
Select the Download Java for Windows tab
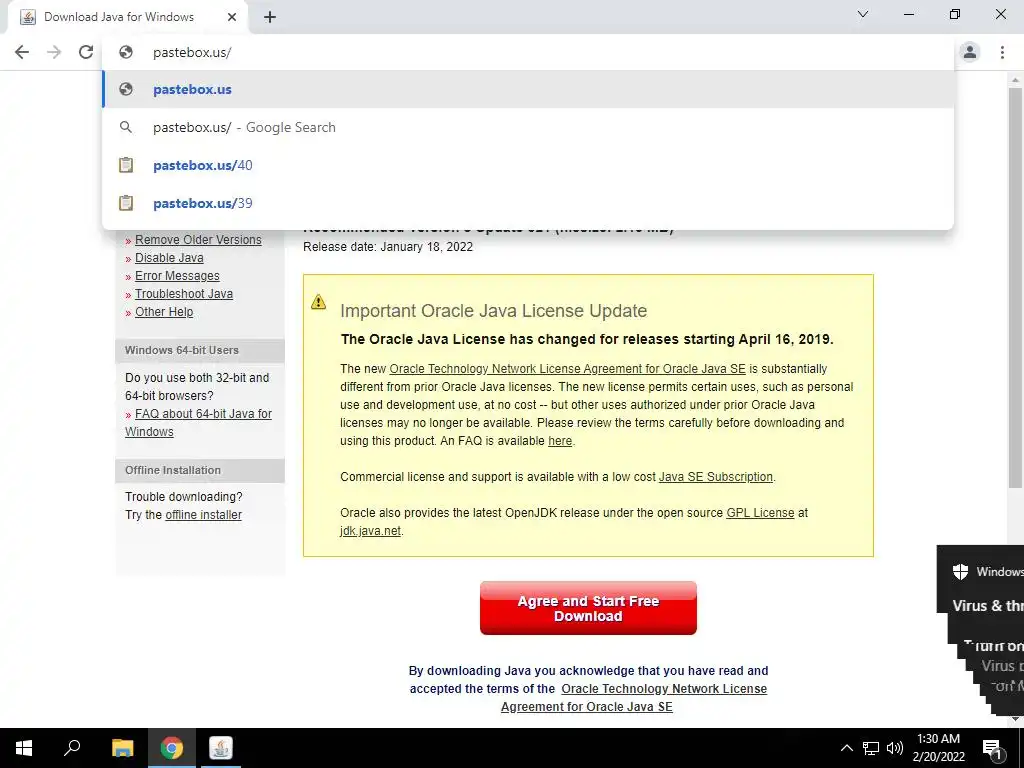[127, 17]
